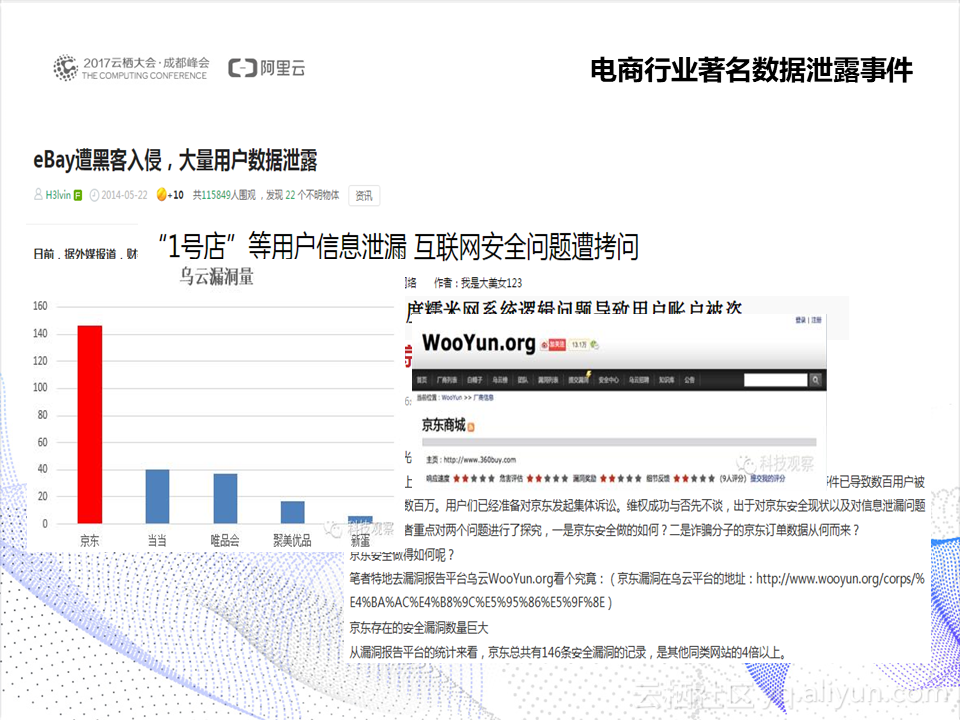Click the text 京东存在的安全漏洞数量巨大
This screenshot has width=960, height=720.
tap(419, 628)
